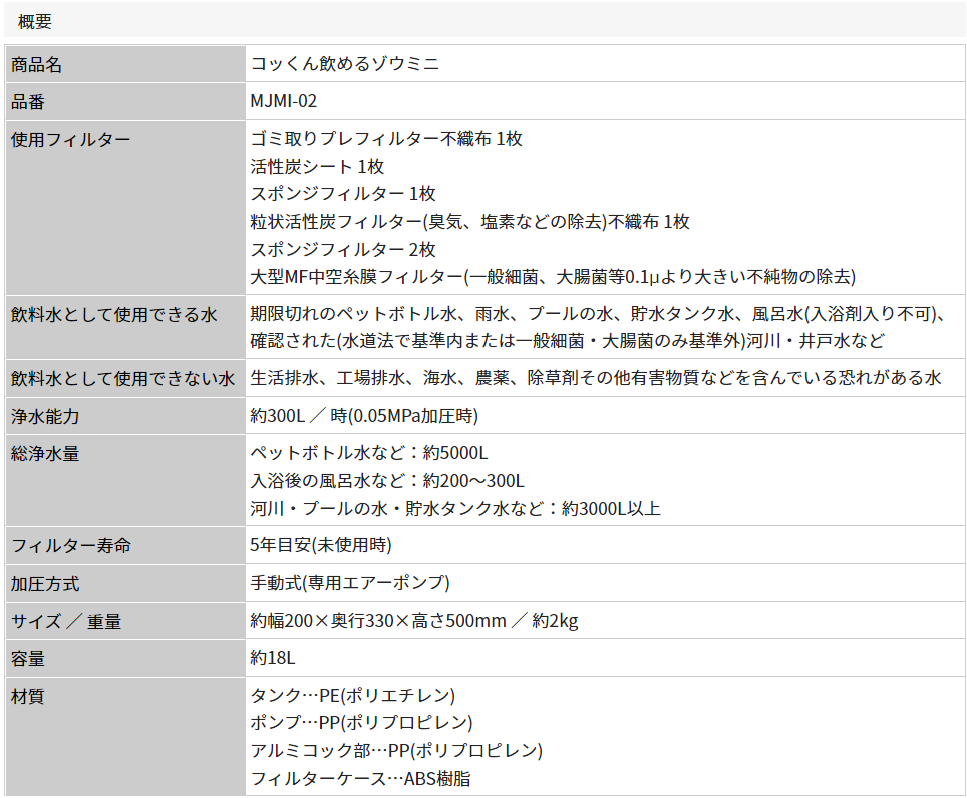Click the capacity value 約18L
This screenshot has height=798, width=967.
click(273, 659)
